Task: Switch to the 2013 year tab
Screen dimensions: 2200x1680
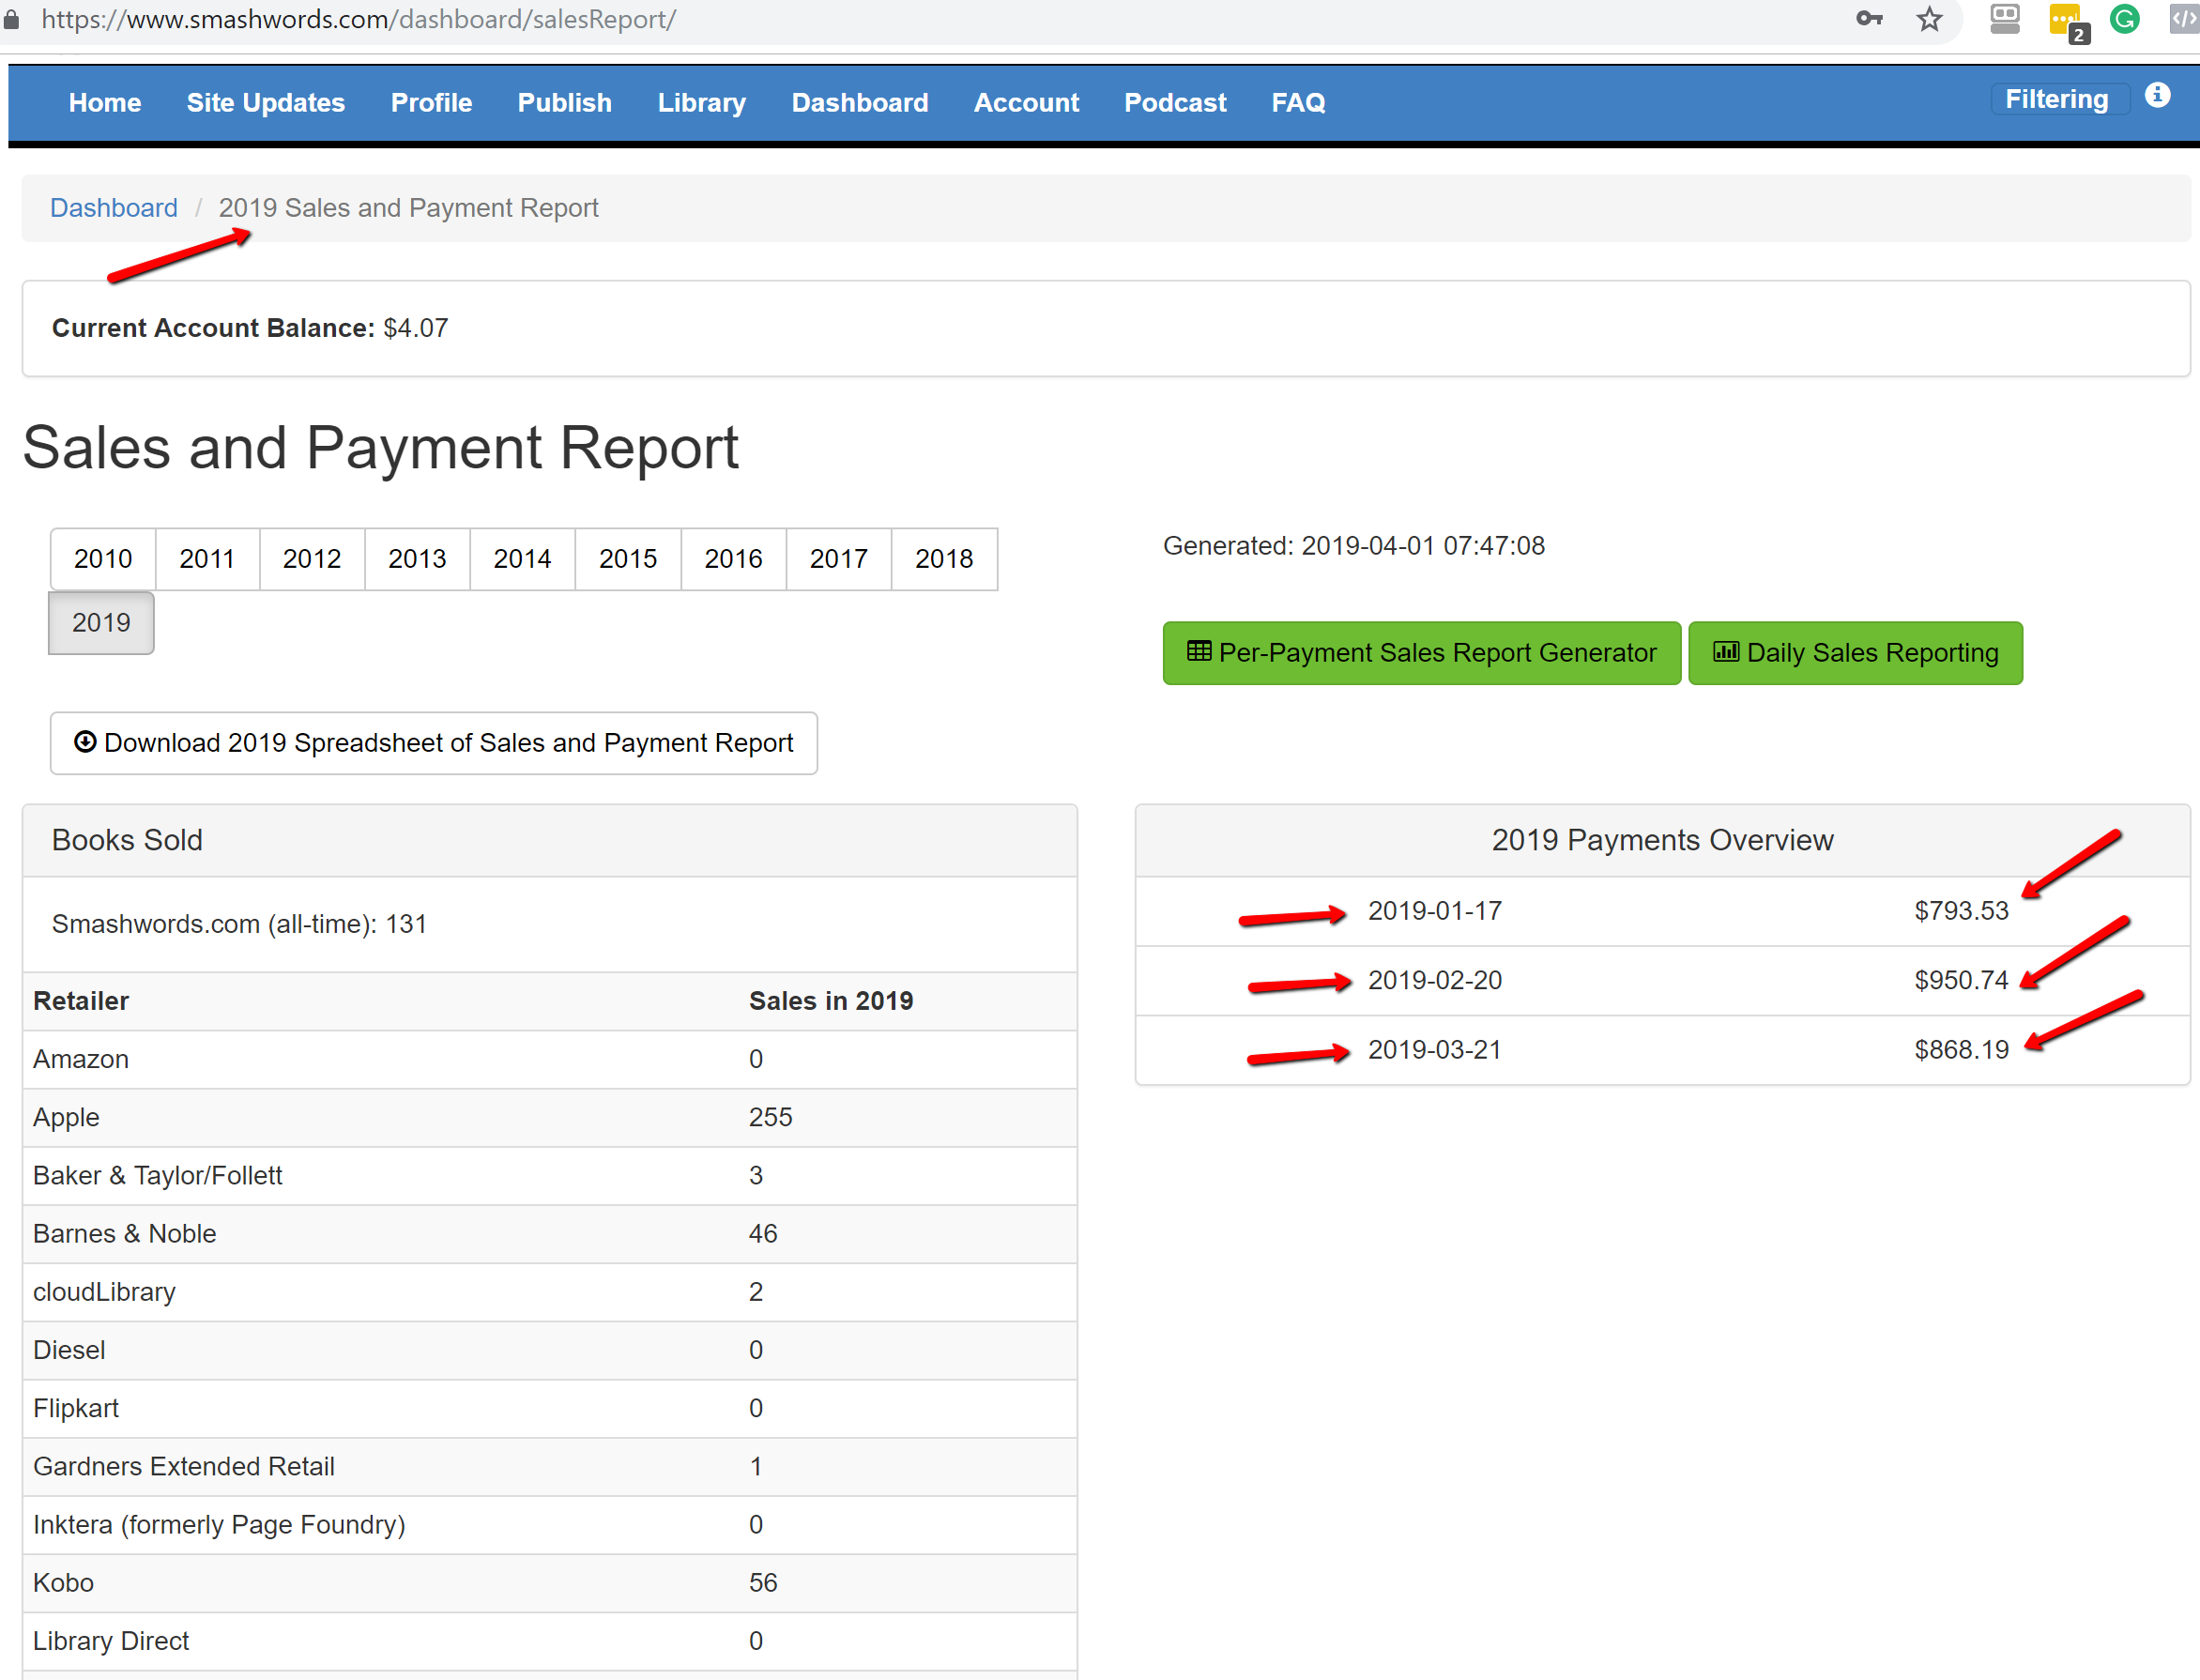Action: pyautogui.click(x=417, y=559)
